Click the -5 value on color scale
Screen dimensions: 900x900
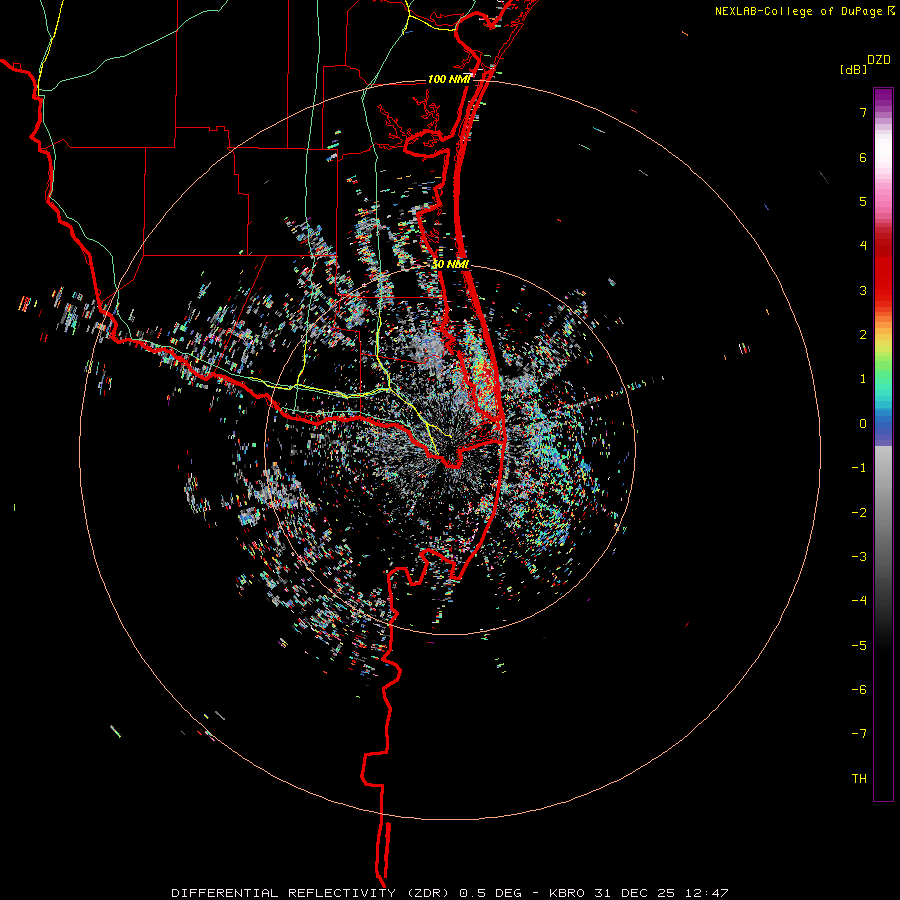(x=859, y=646)
